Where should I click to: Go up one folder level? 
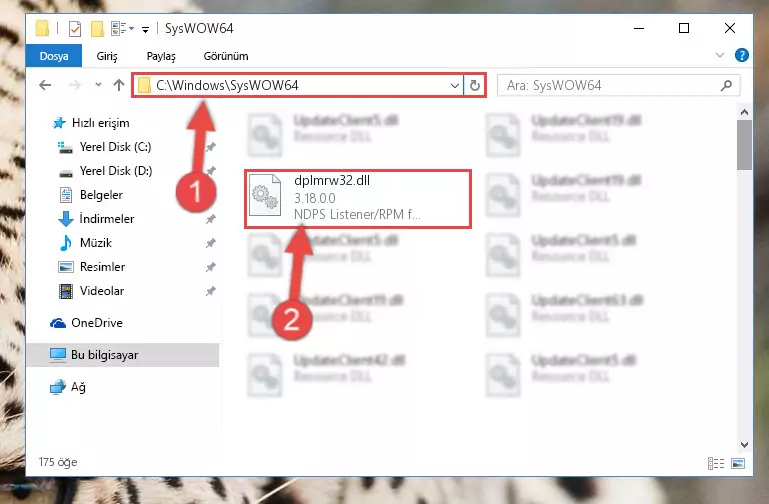click(119, 85)
